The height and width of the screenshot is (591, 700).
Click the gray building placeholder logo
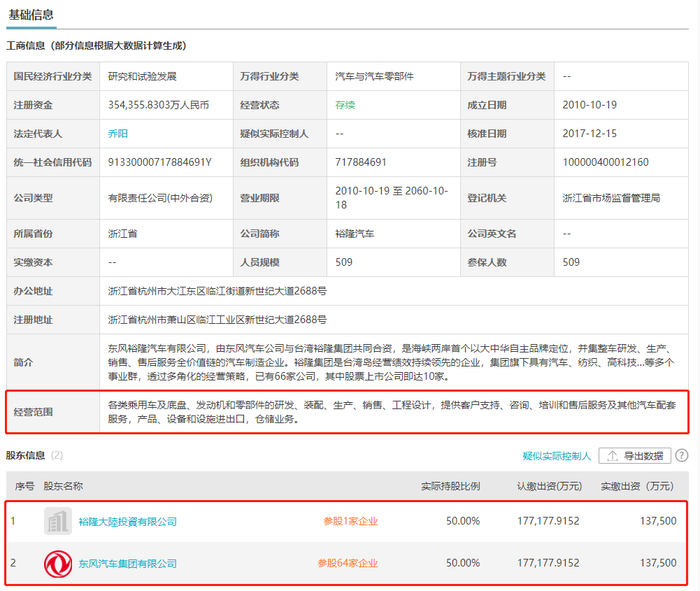point(58,521)
